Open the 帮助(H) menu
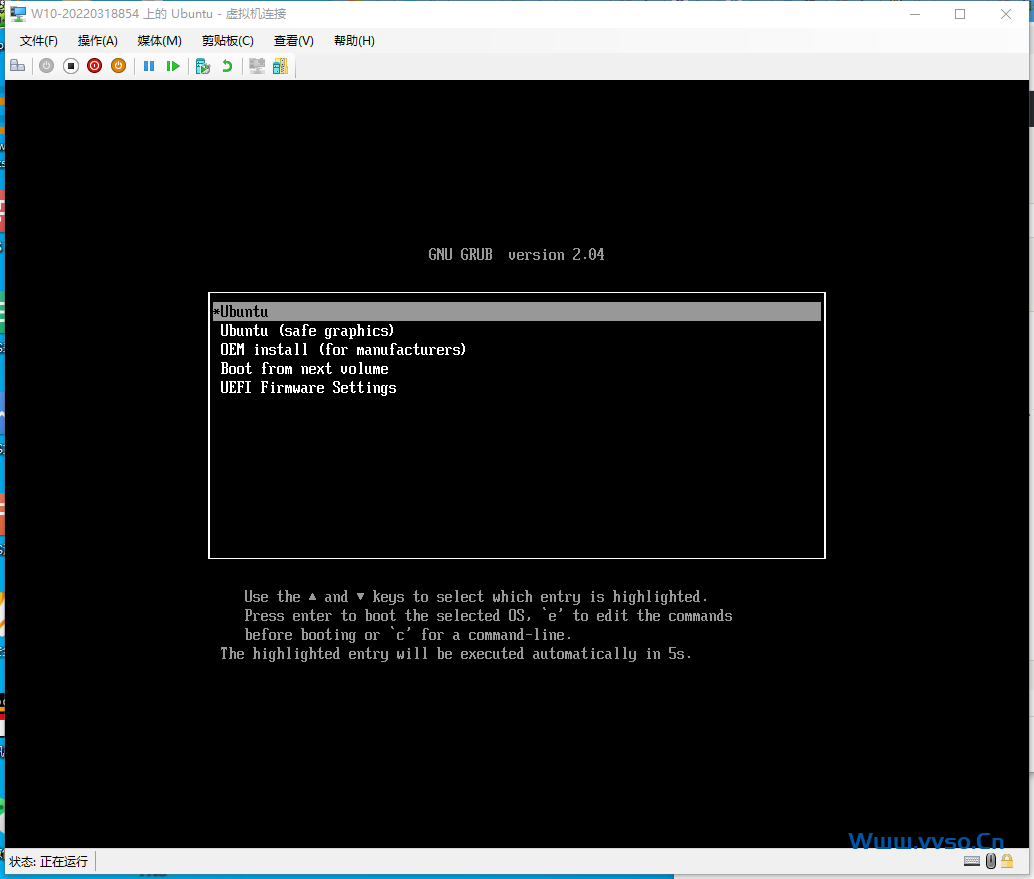This screenshot has width=1034, height=879. point(354,41)
